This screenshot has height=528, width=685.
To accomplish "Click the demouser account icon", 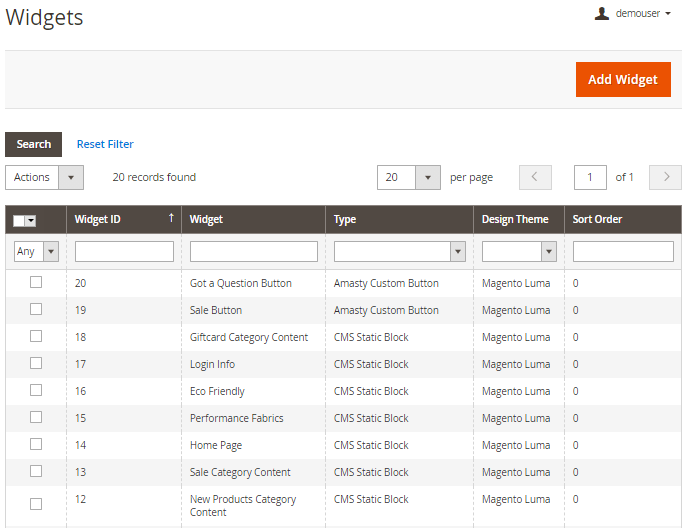I will tap(601, 13).
